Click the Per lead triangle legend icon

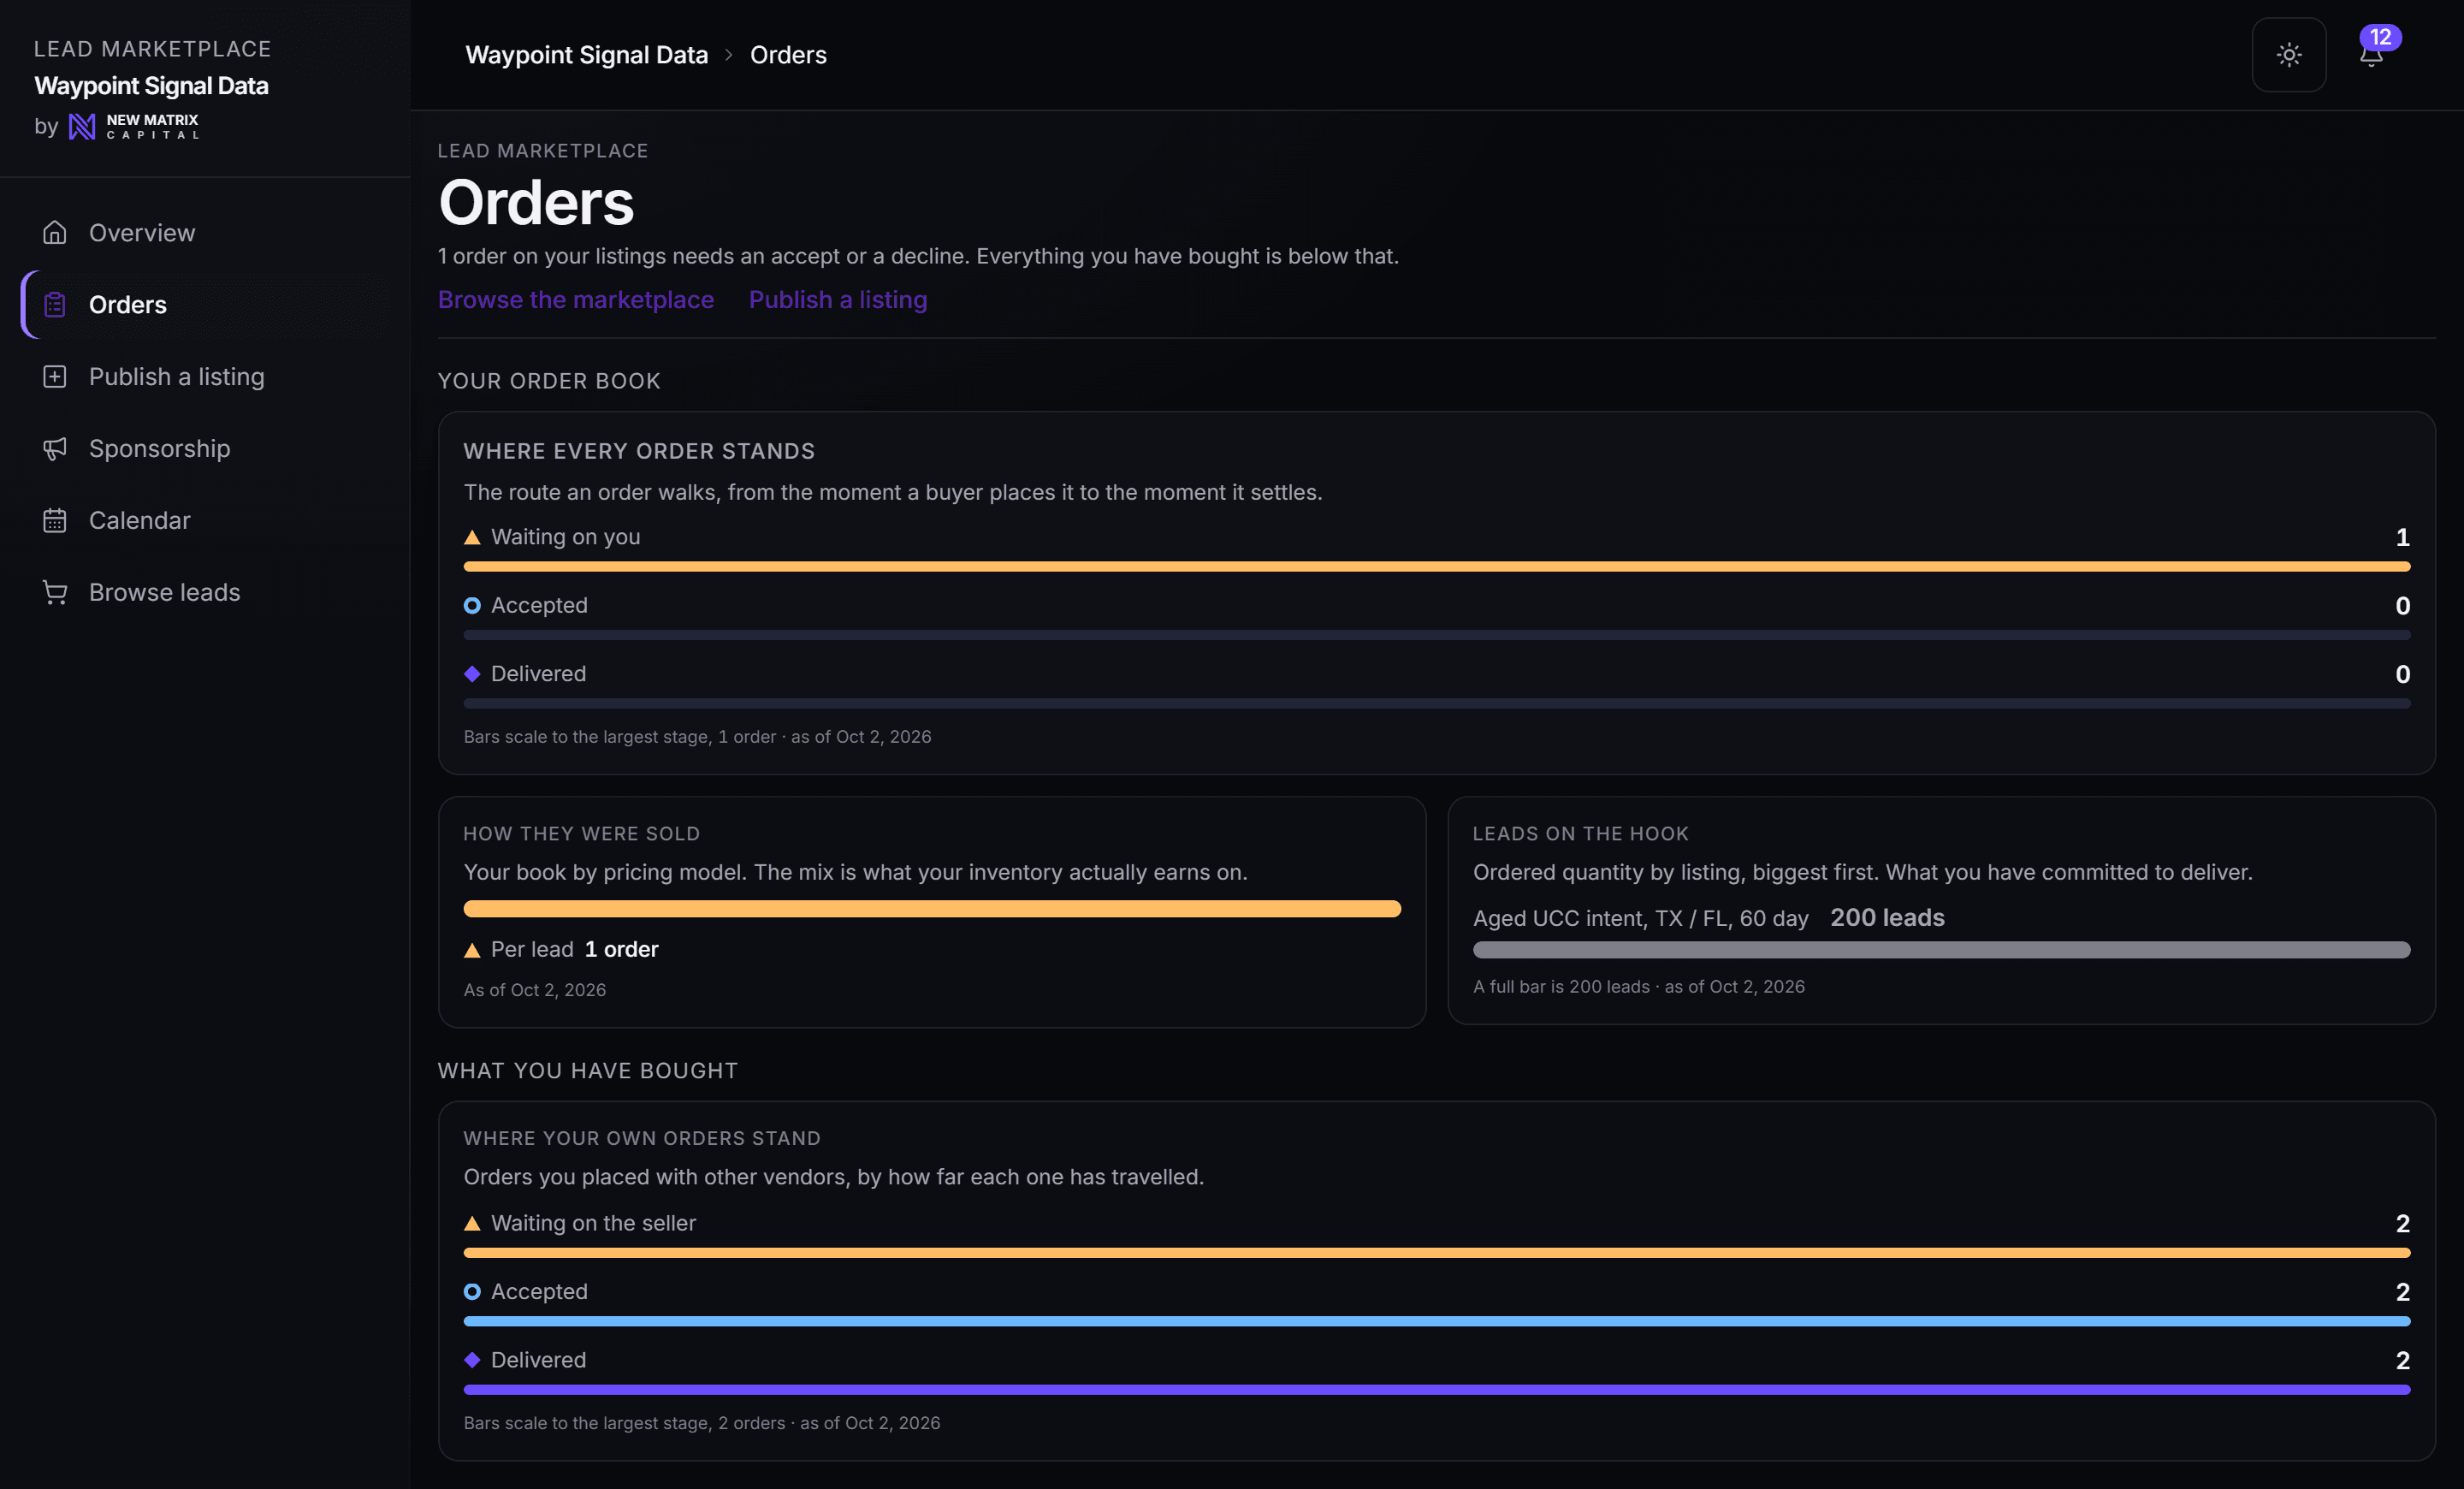coord(472,950)
